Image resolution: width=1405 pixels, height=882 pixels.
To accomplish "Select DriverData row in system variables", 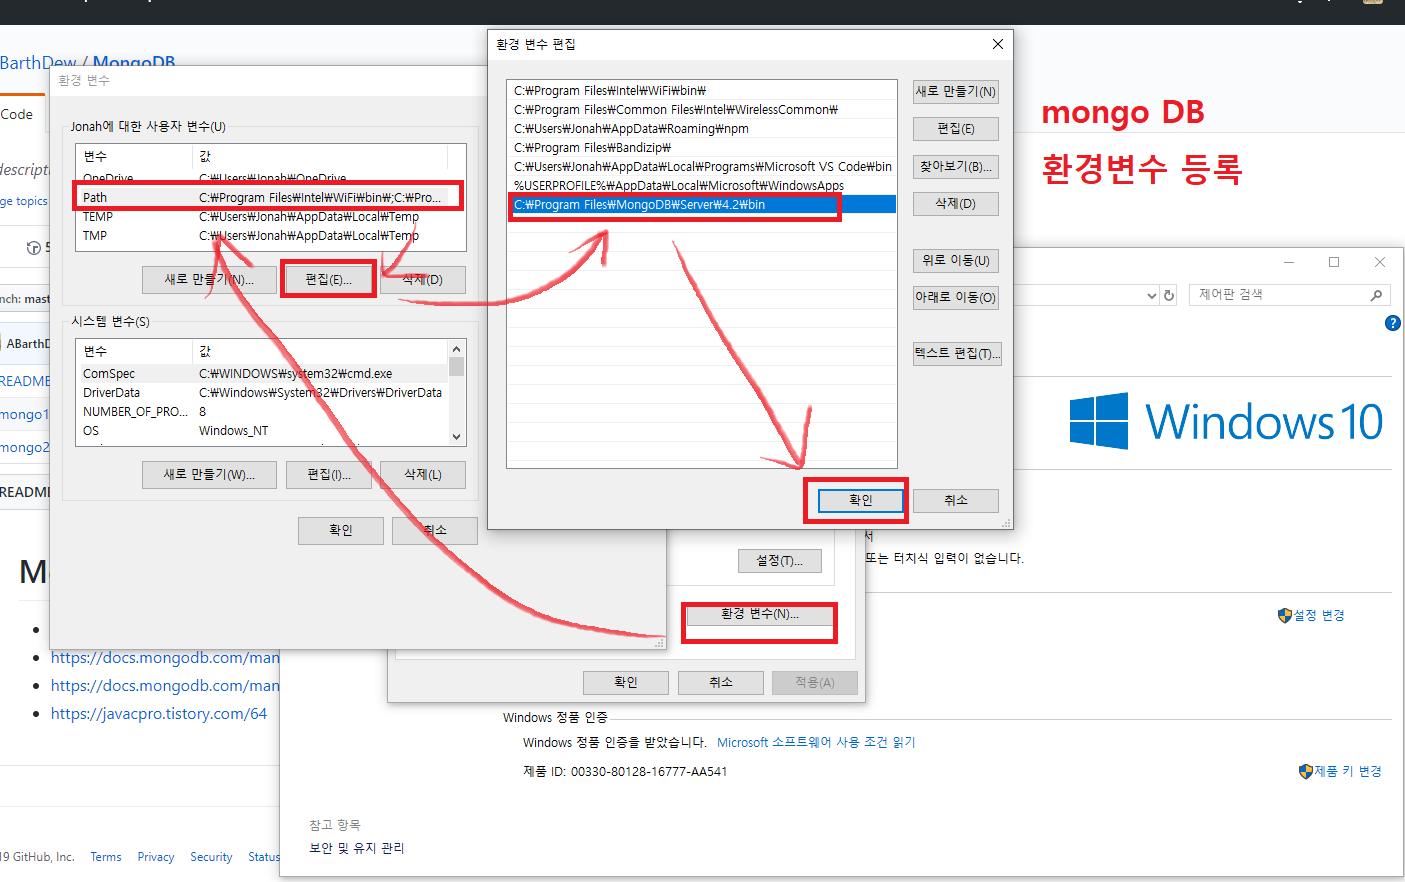I will (x=262, y=392).
